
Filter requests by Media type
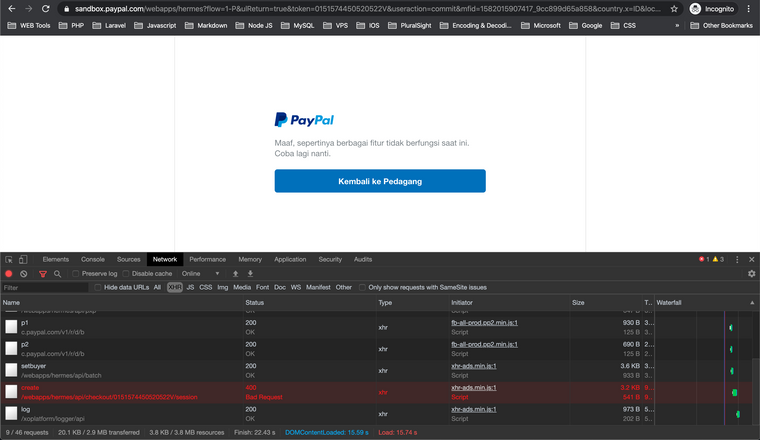tap(242, 287)
